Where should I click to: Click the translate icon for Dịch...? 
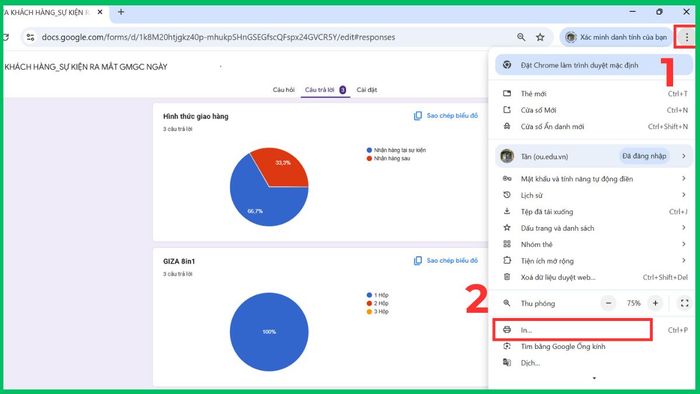(507, 362)
